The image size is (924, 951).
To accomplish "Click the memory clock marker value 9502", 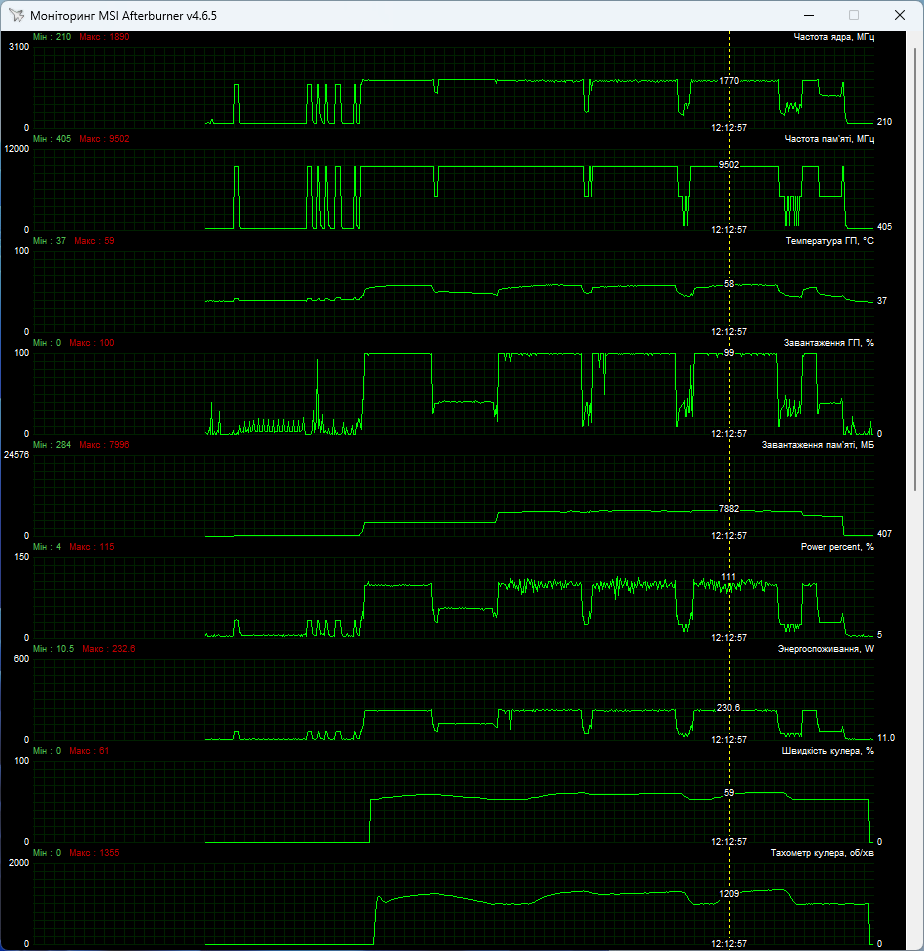I will click(729, 165).
